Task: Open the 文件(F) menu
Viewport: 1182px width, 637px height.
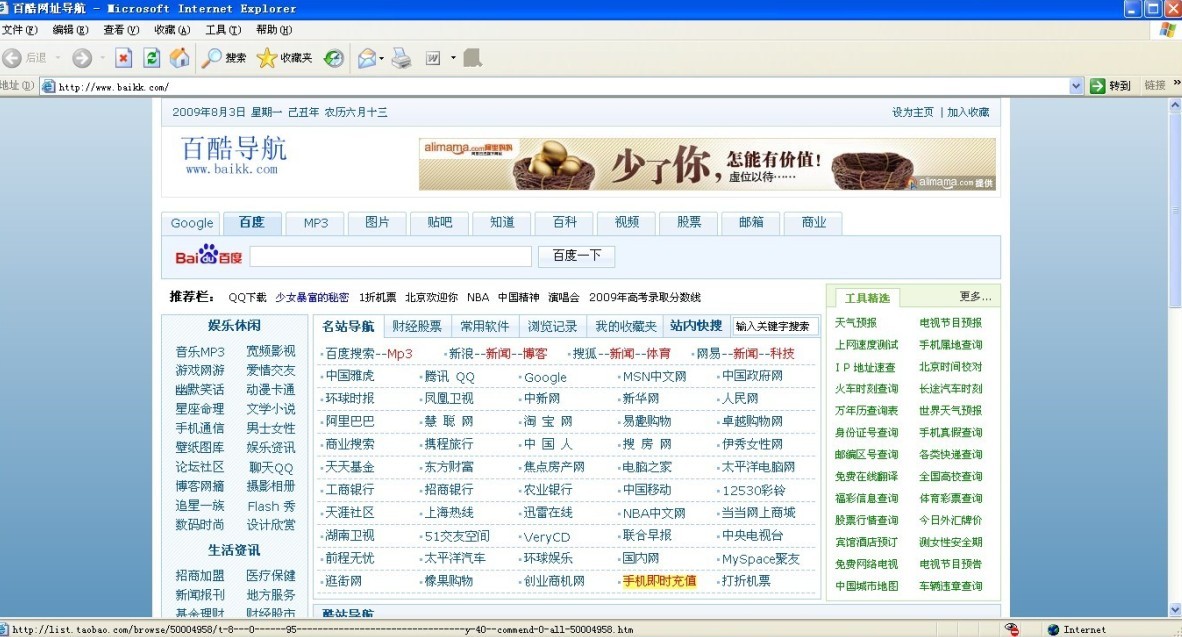Action: (x=20, y=29)
